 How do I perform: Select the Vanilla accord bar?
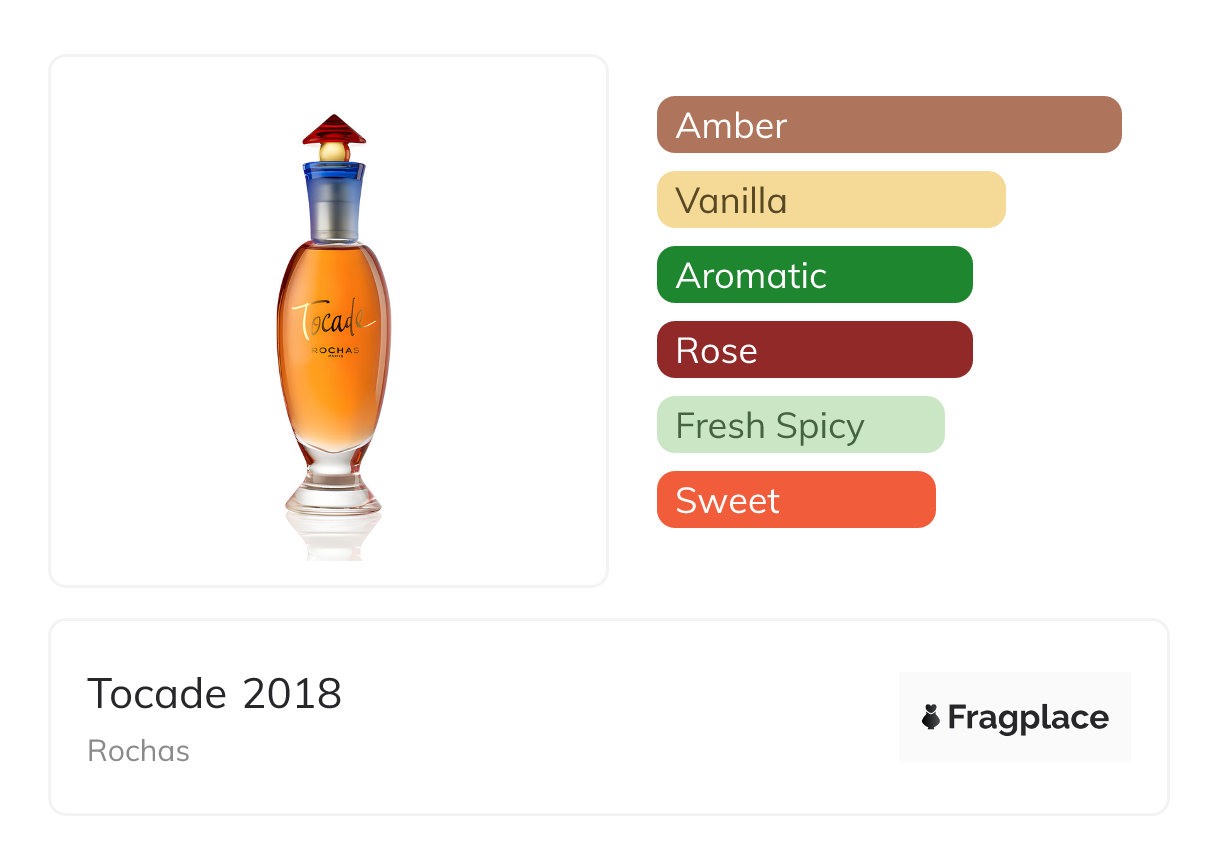[x=830, y=200]
